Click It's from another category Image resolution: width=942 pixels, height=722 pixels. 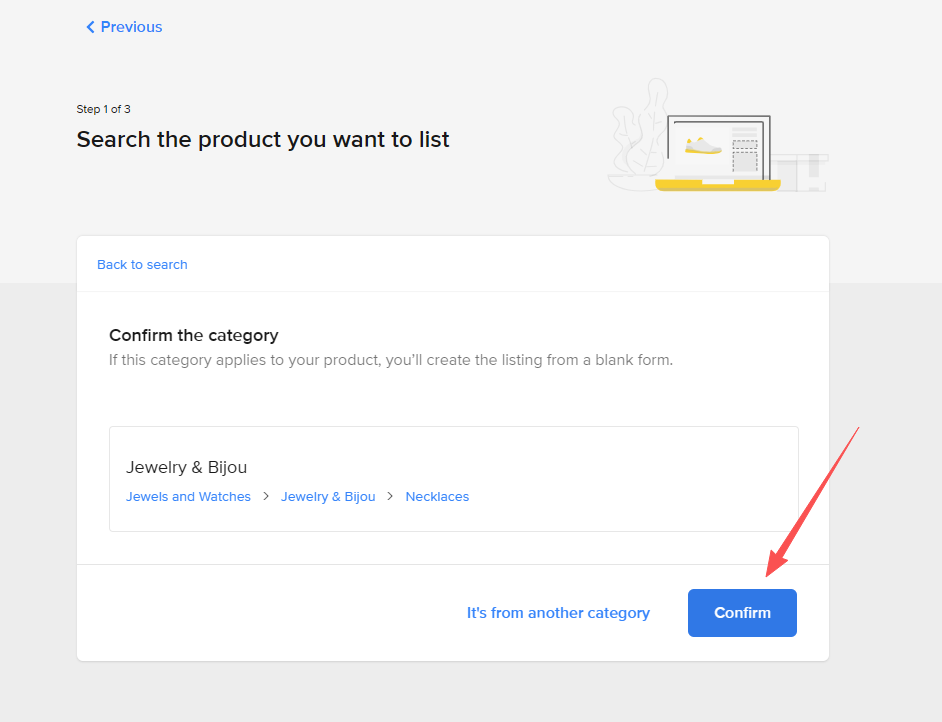click(x=558, y=613)
